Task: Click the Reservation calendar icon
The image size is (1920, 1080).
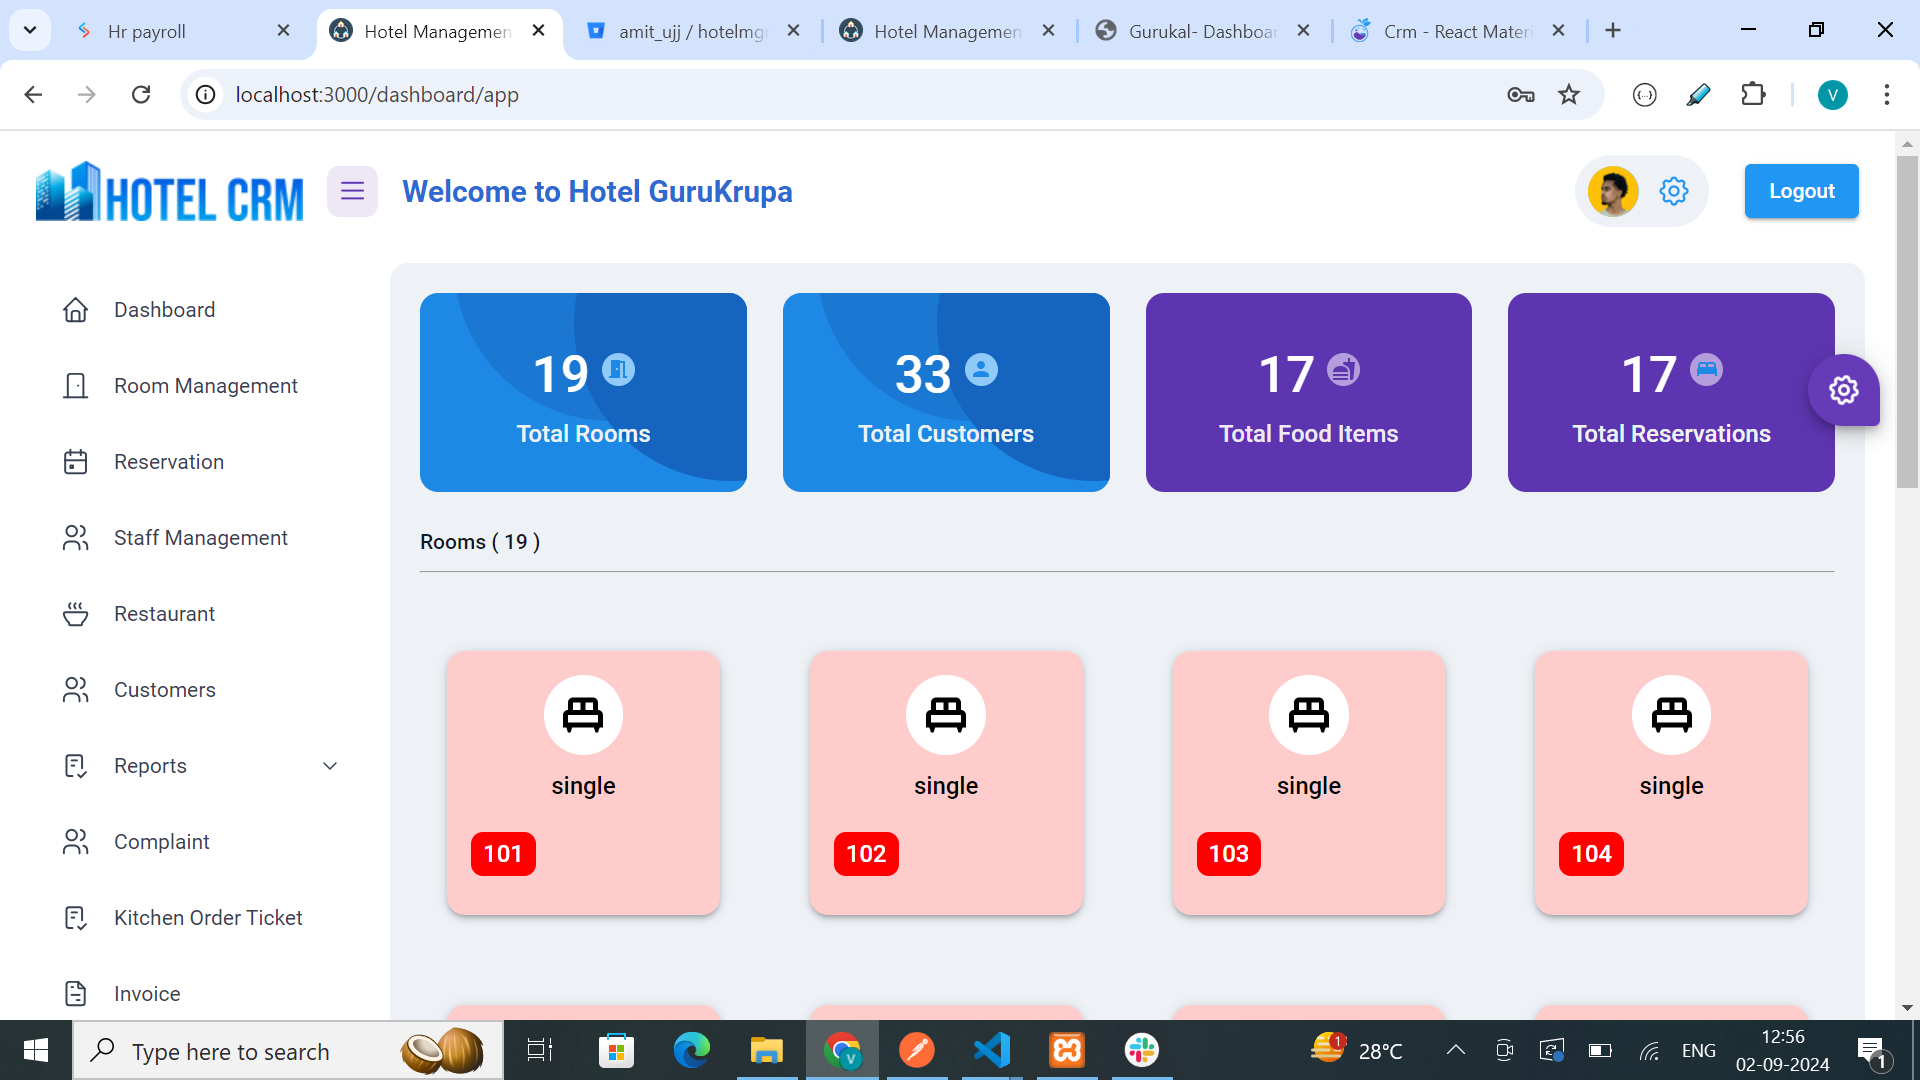Action: point(76,462)
